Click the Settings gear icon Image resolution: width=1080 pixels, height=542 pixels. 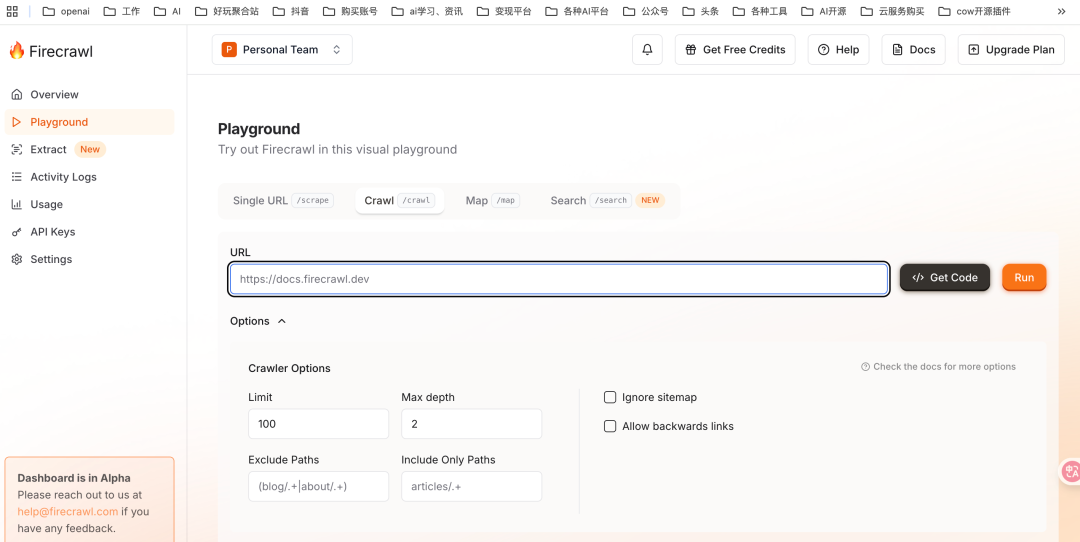17,260
